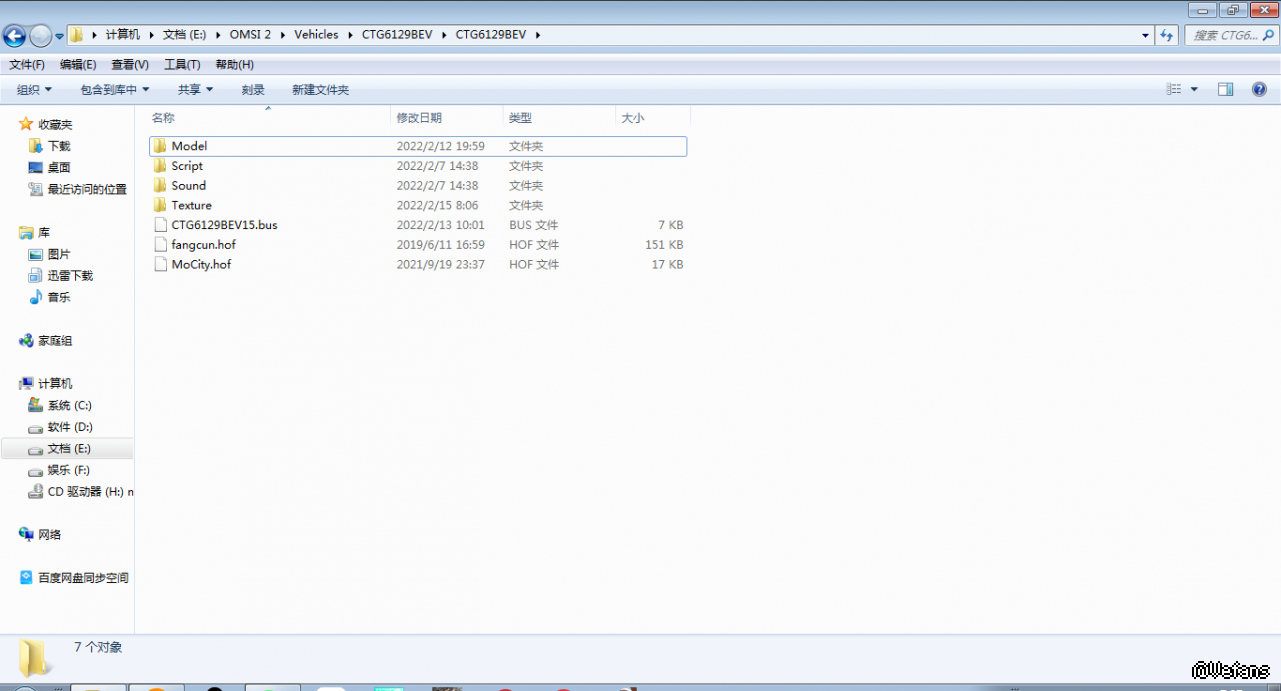Select the CTG6129BEV15.bus file icon

[x=160, y=225]
